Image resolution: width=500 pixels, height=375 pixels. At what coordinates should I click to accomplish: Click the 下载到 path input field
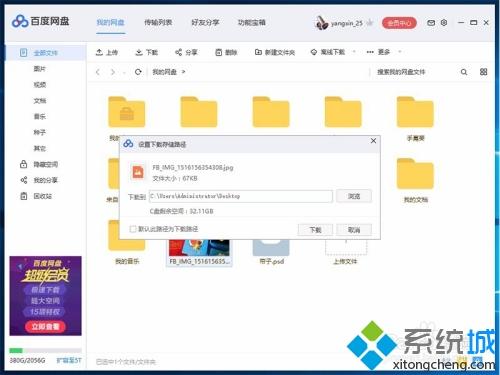pyautogui.click(x=241, y=196)
